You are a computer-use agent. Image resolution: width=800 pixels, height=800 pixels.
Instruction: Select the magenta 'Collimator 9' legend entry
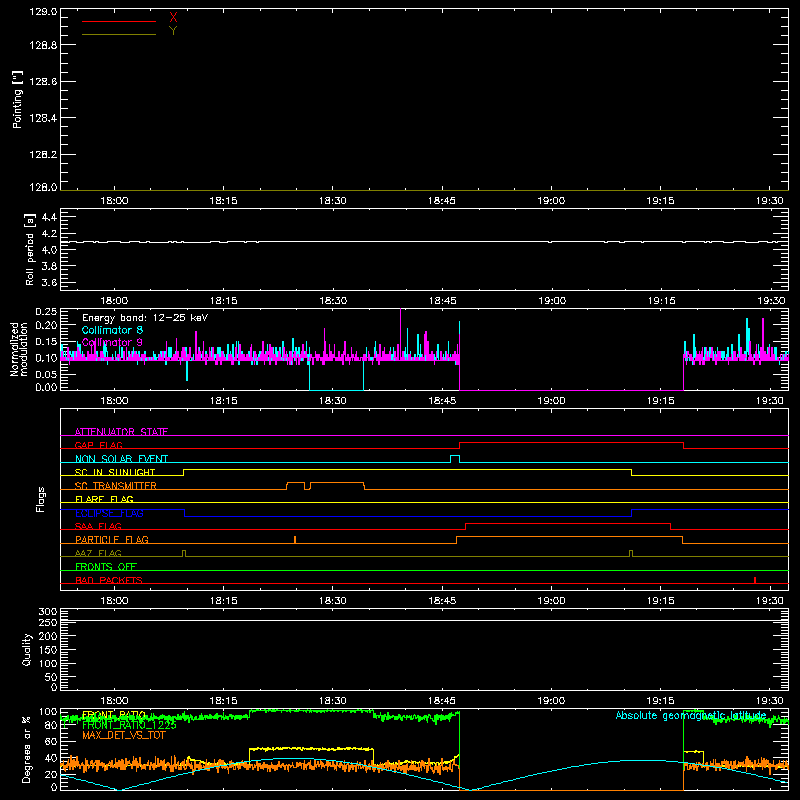[112, 342]
